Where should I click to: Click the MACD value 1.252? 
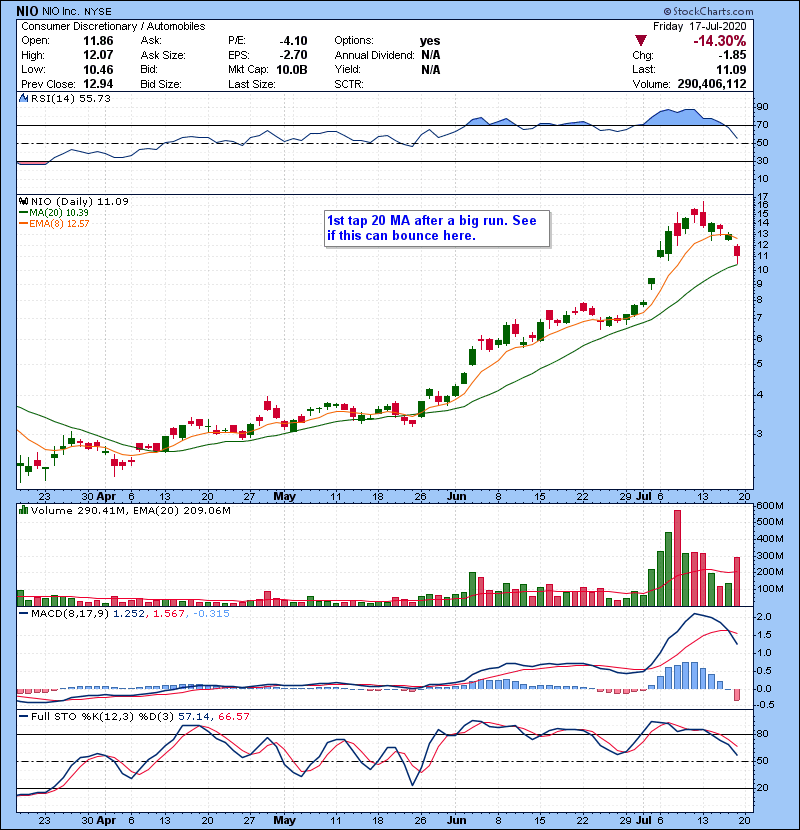[129, 614]
